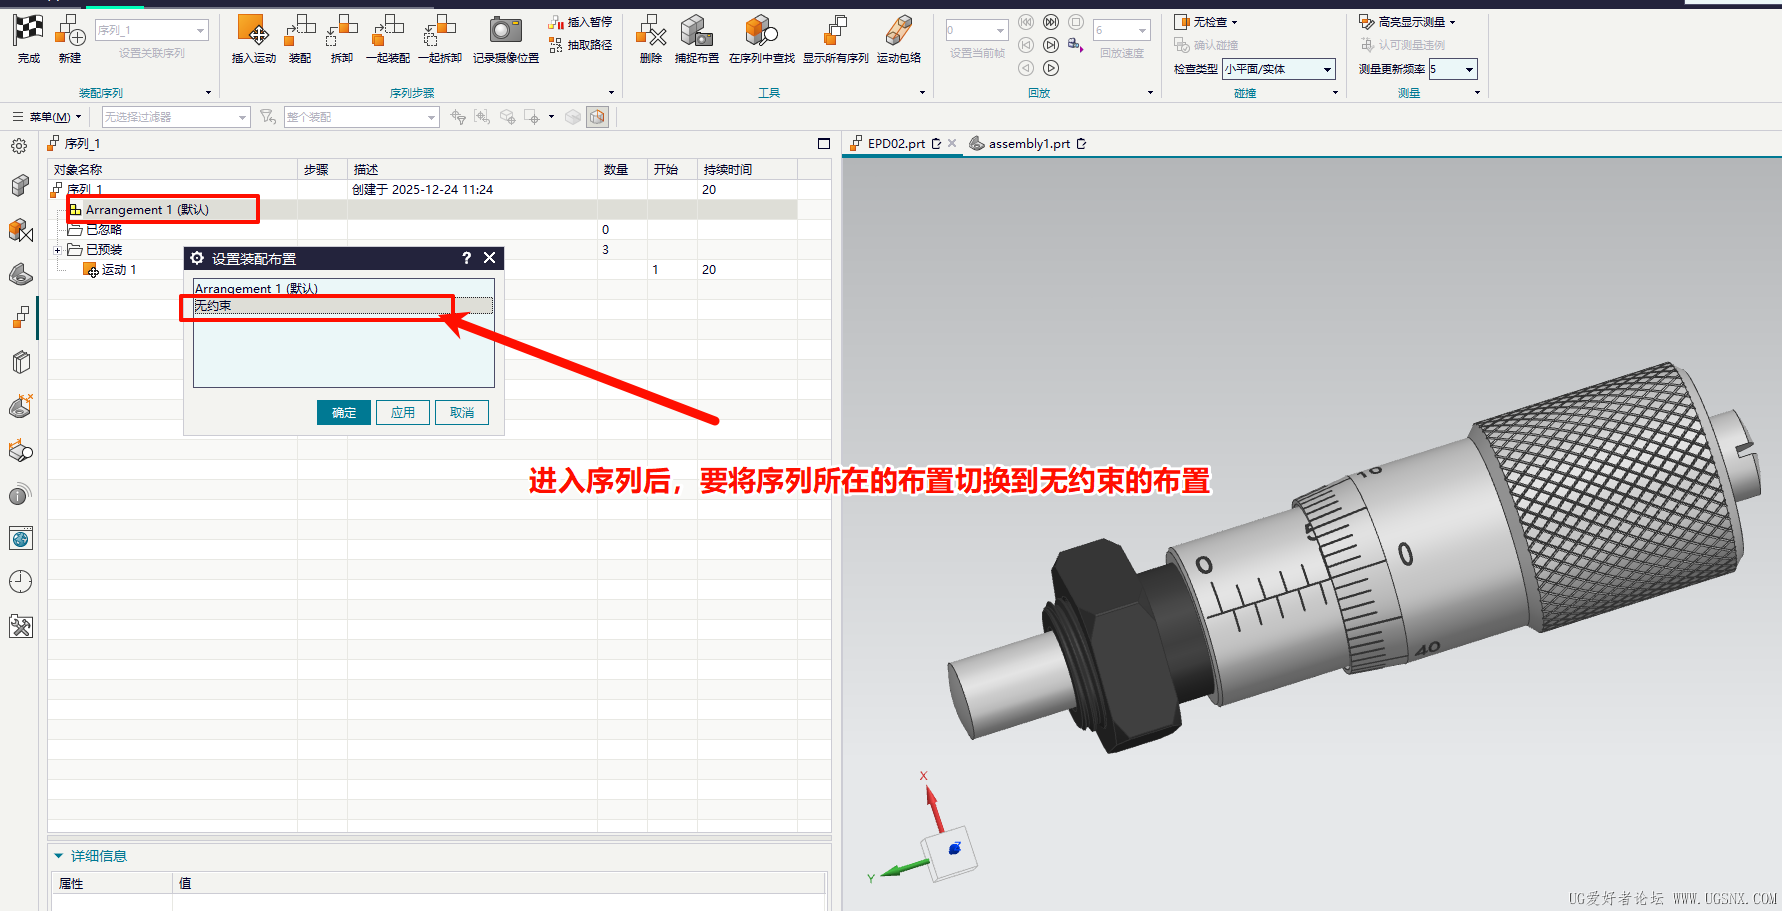Image resolution: width=1782 pixels, height=911 pixels.
Task: Open the 无选择过滤器 selection filter dropdown
Action: (x=175, y=117)
